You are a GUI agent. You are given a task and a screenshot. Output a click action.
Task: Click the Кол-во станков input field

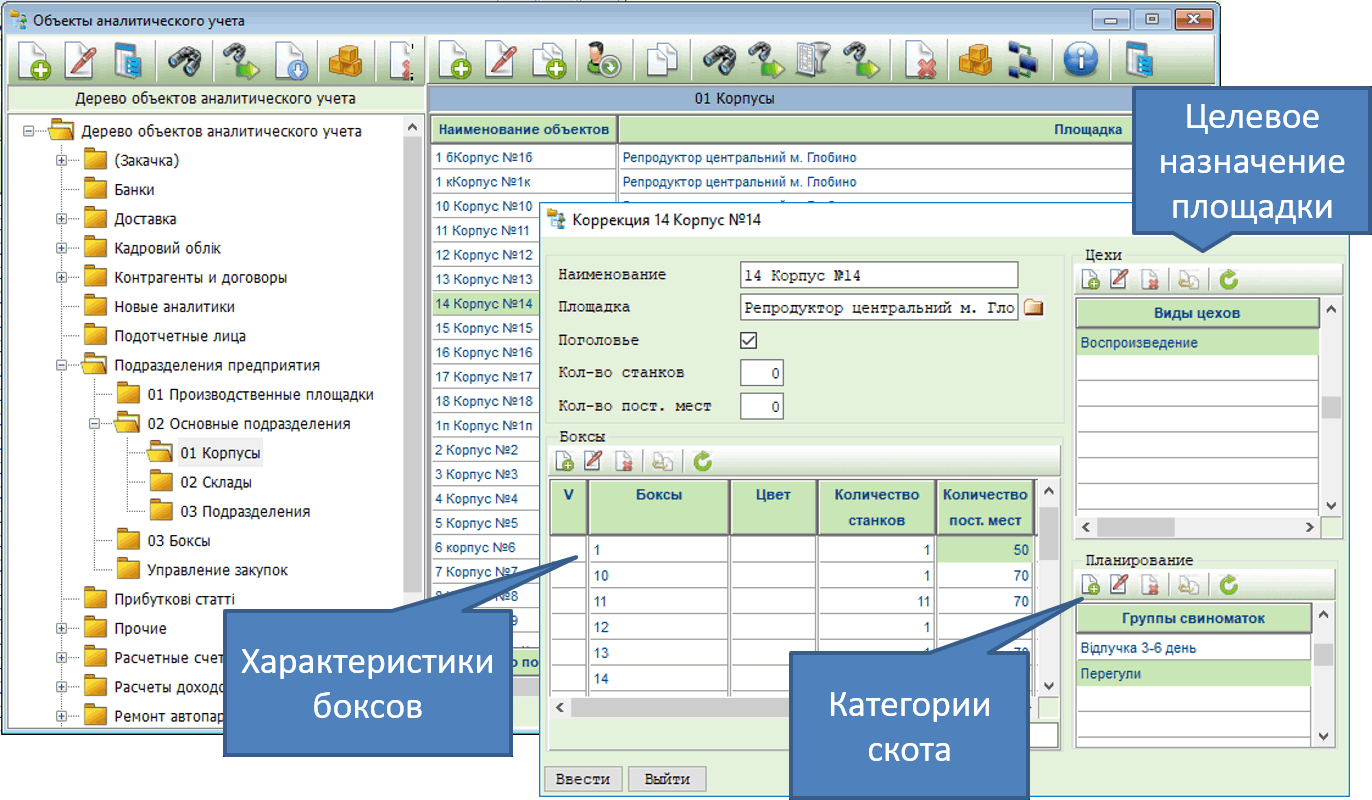click(x=761, y=373)
